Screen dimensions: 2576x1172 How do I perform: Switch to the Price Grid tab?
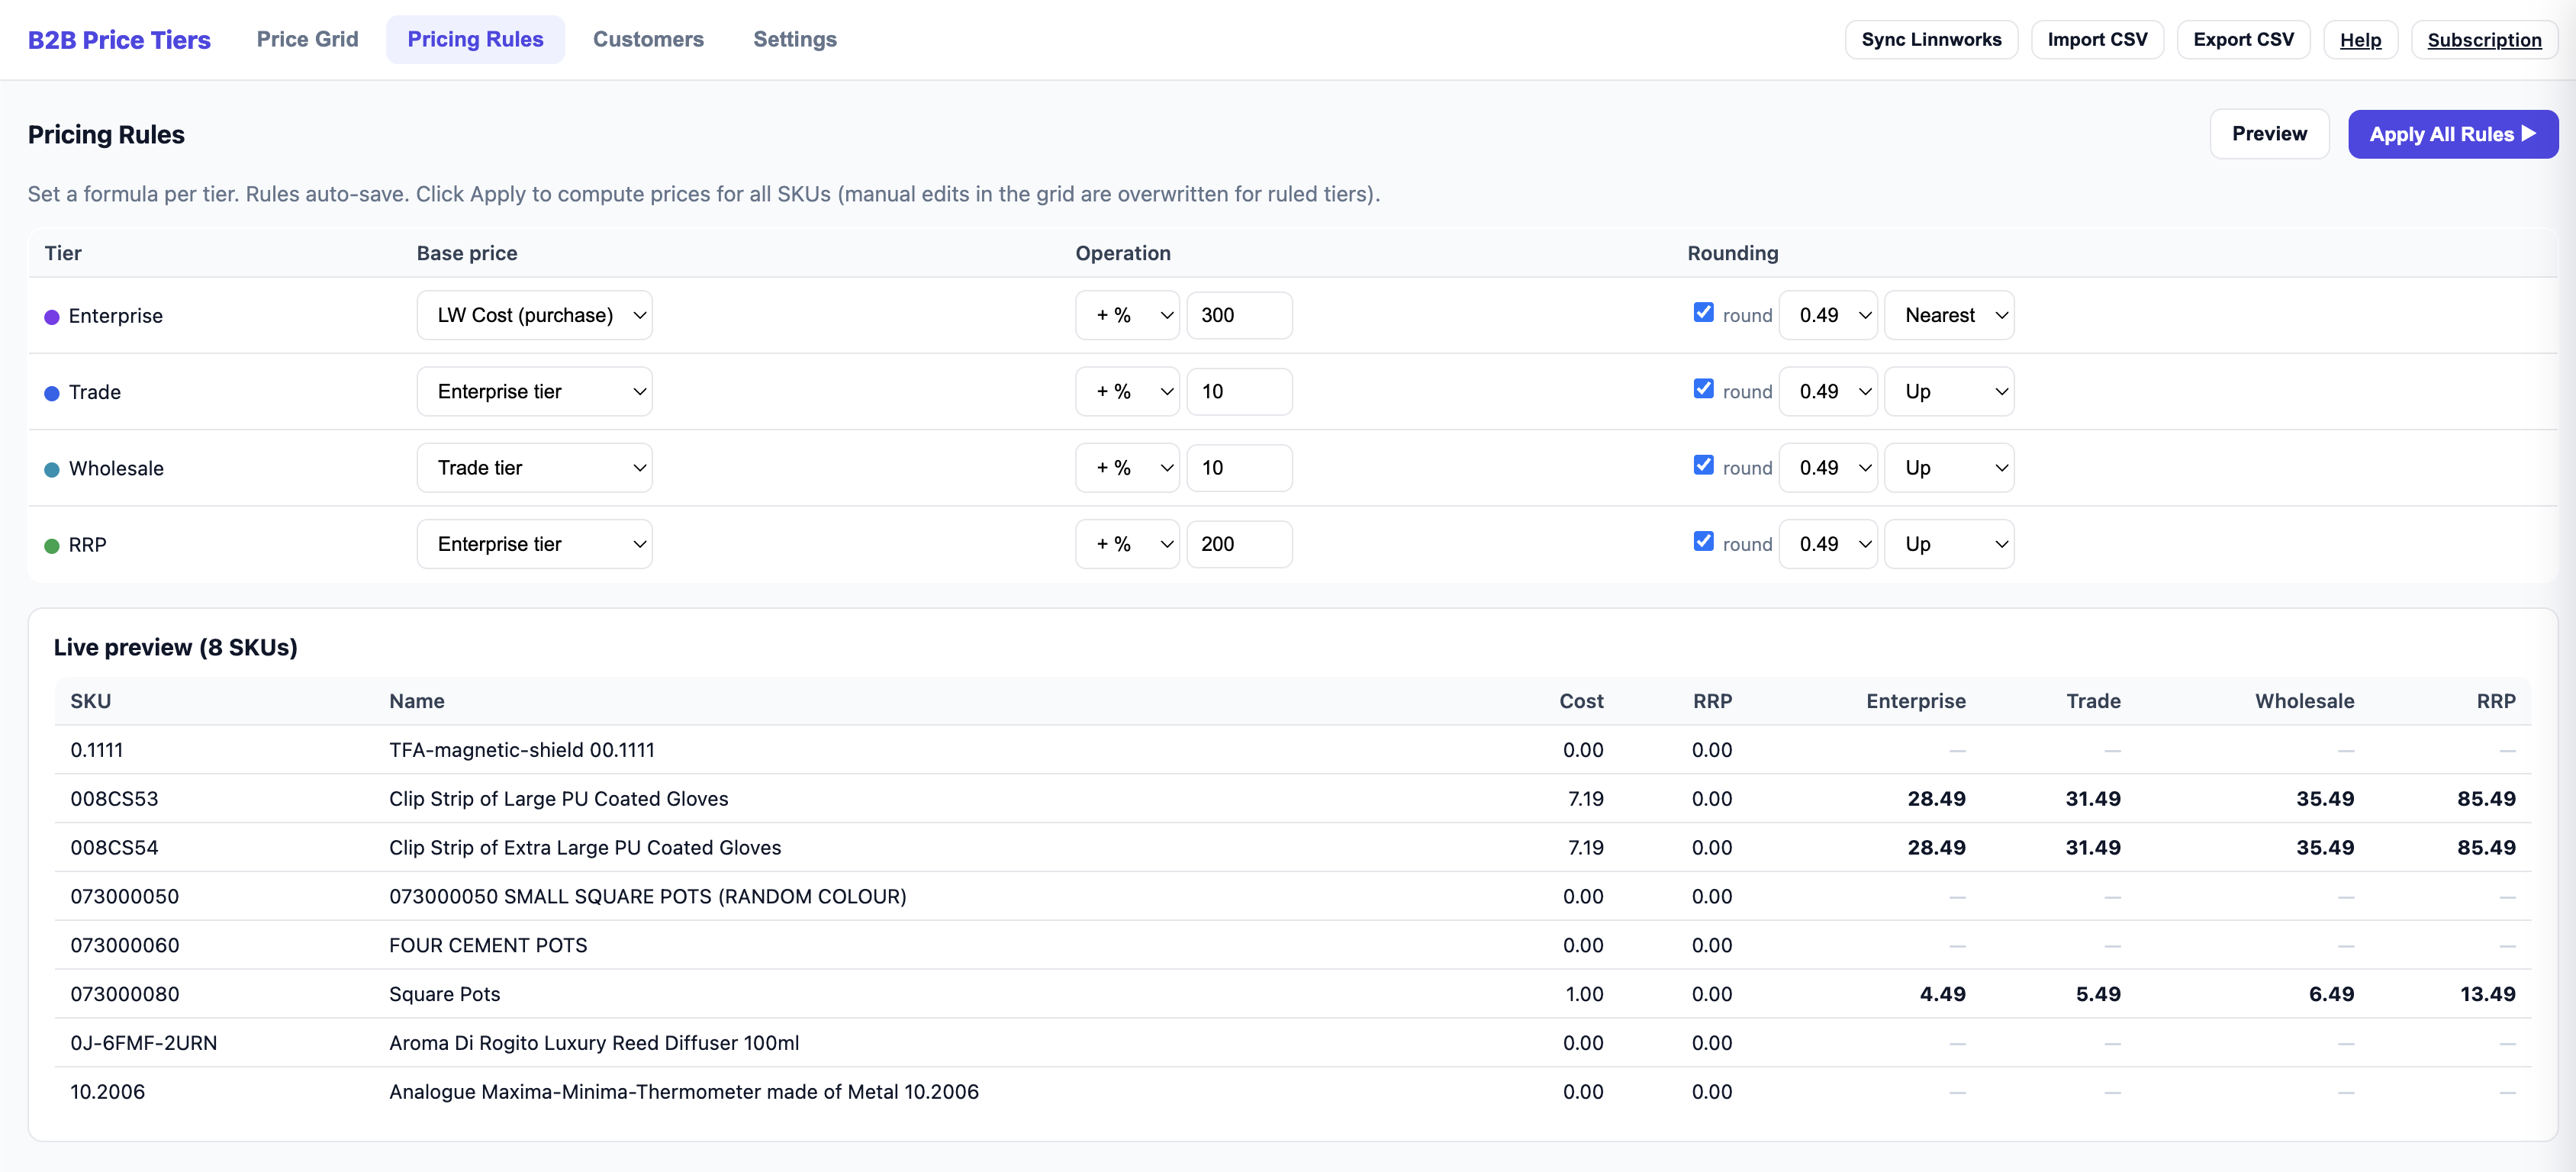(x=307, y=39)
